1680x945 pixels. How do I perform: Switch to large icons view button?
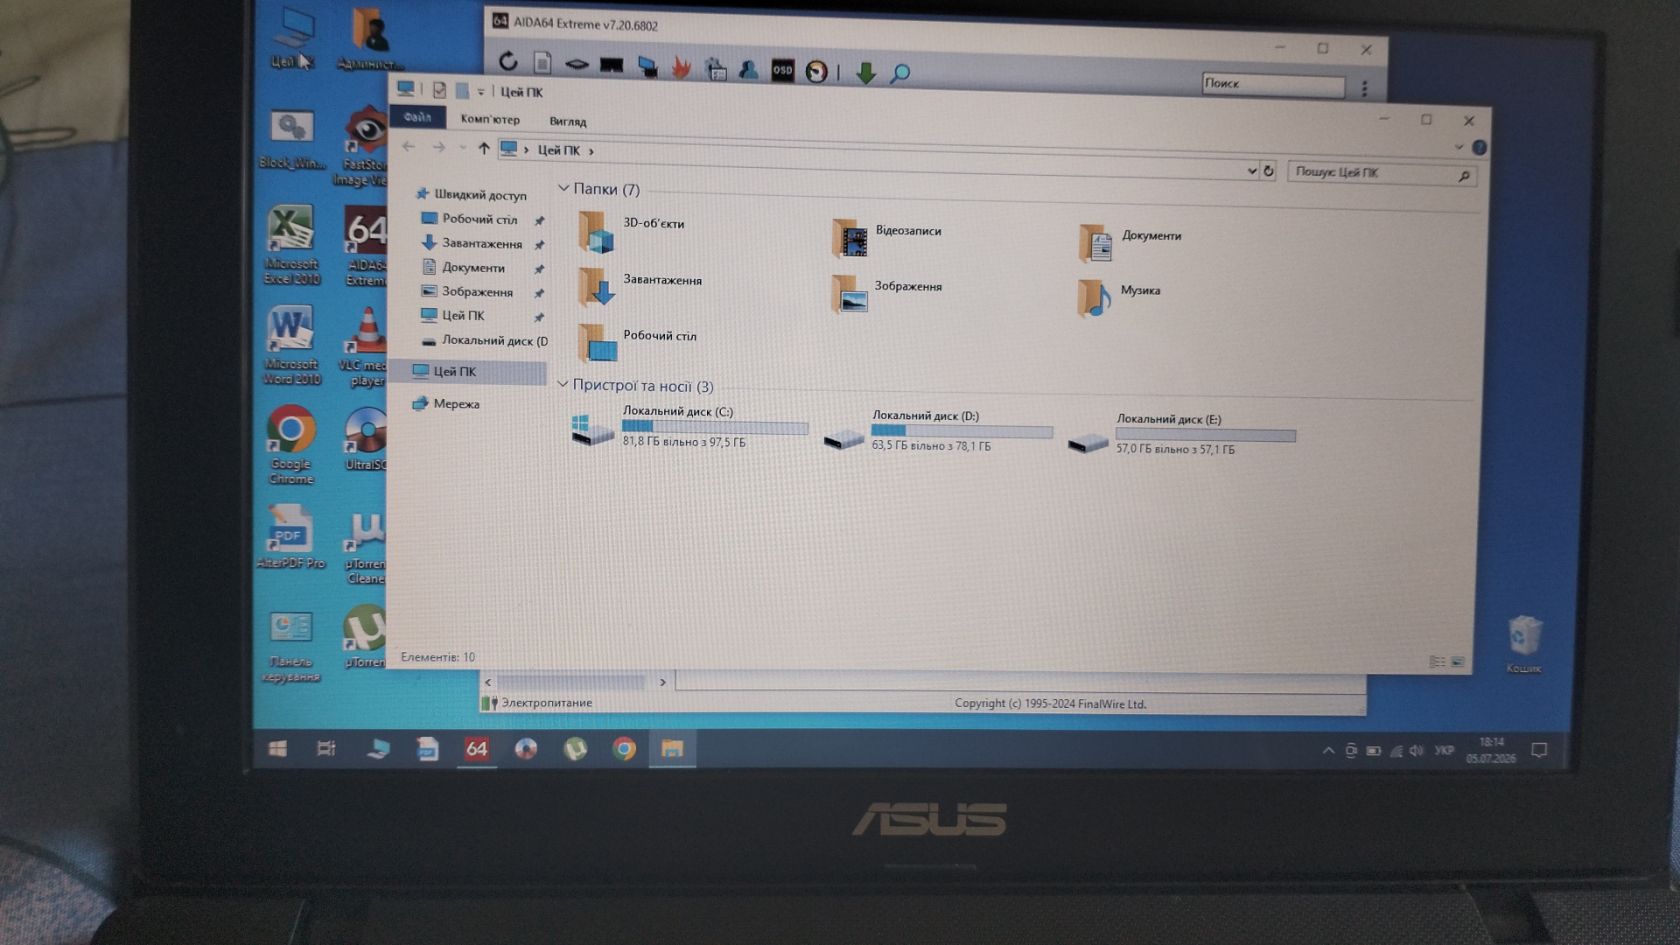tap(1458, 661)
